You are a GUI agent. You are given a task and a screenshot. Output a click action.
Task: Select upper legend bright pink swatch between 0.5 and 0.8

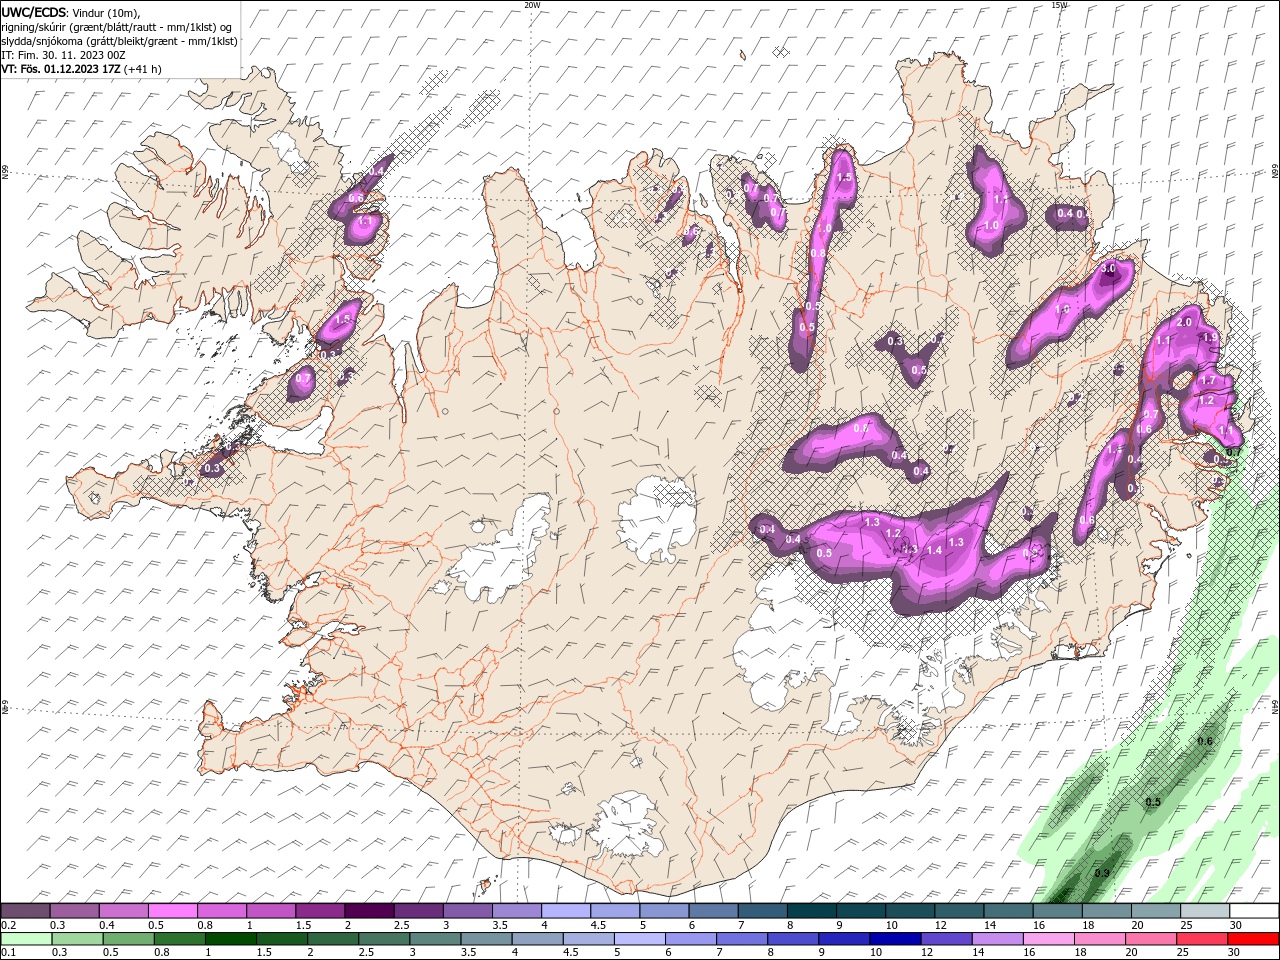click(172, 911)
